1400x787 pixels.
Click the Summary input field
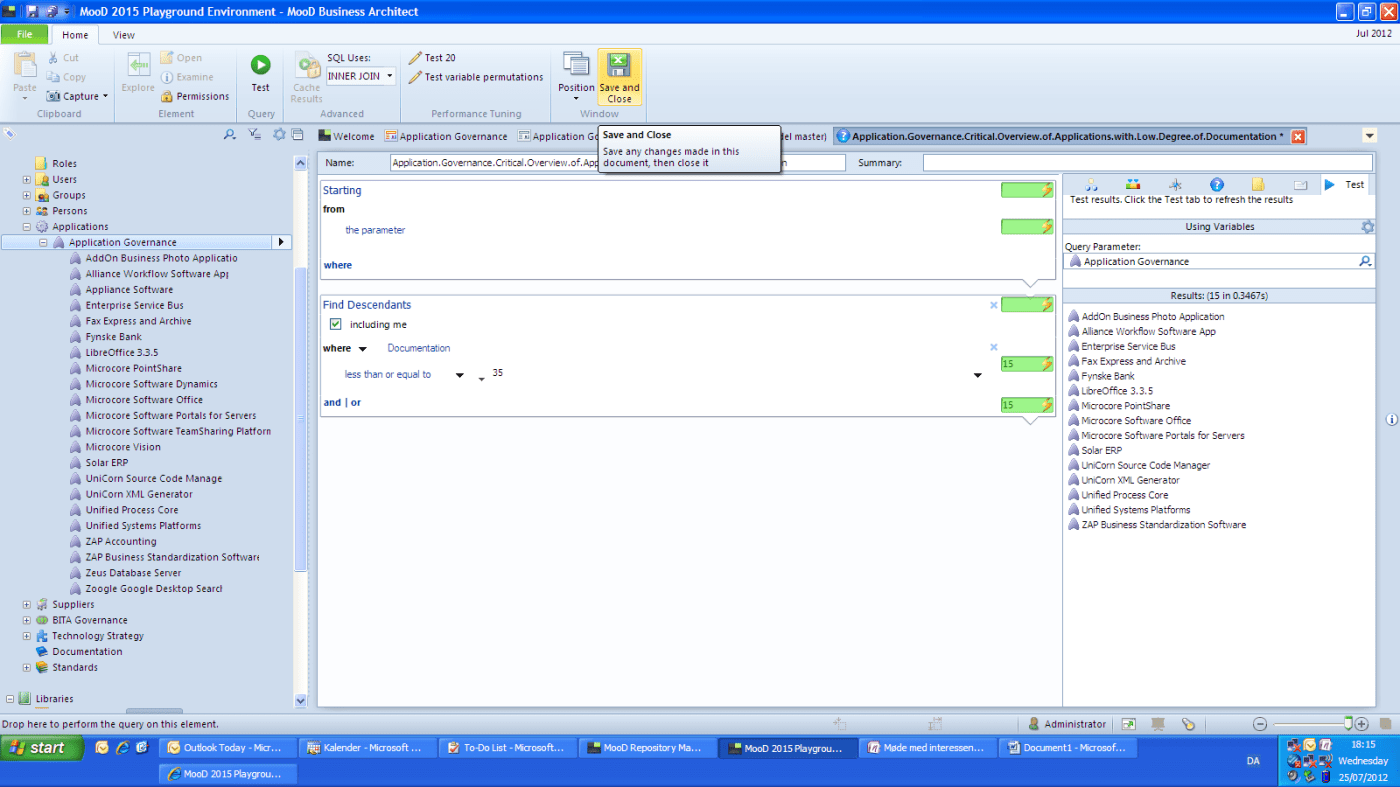[1146, 162]
